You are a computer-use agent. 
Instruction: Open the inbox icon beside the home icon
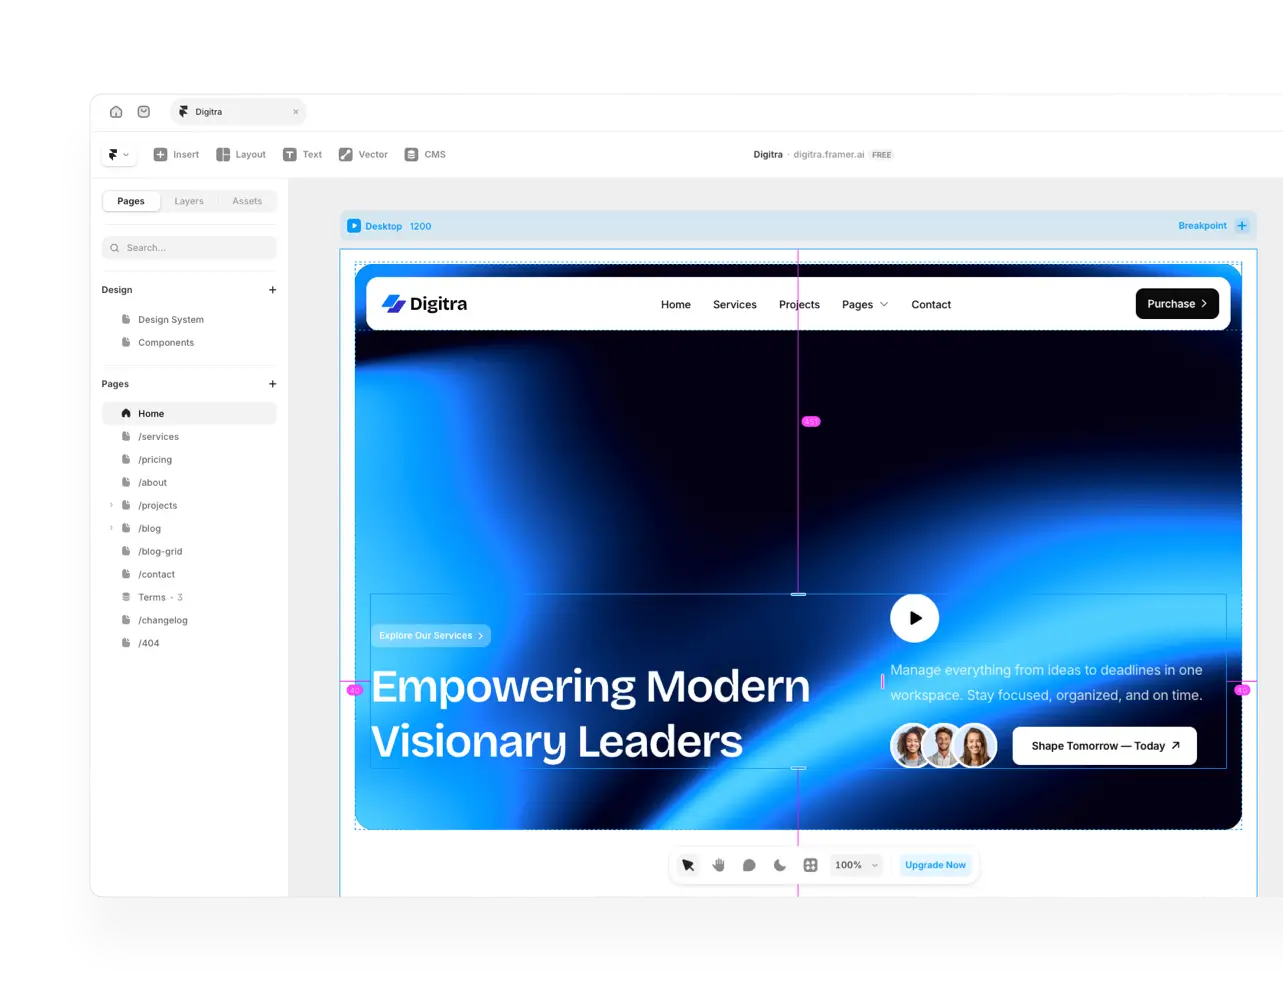click(x=144, y=112)
